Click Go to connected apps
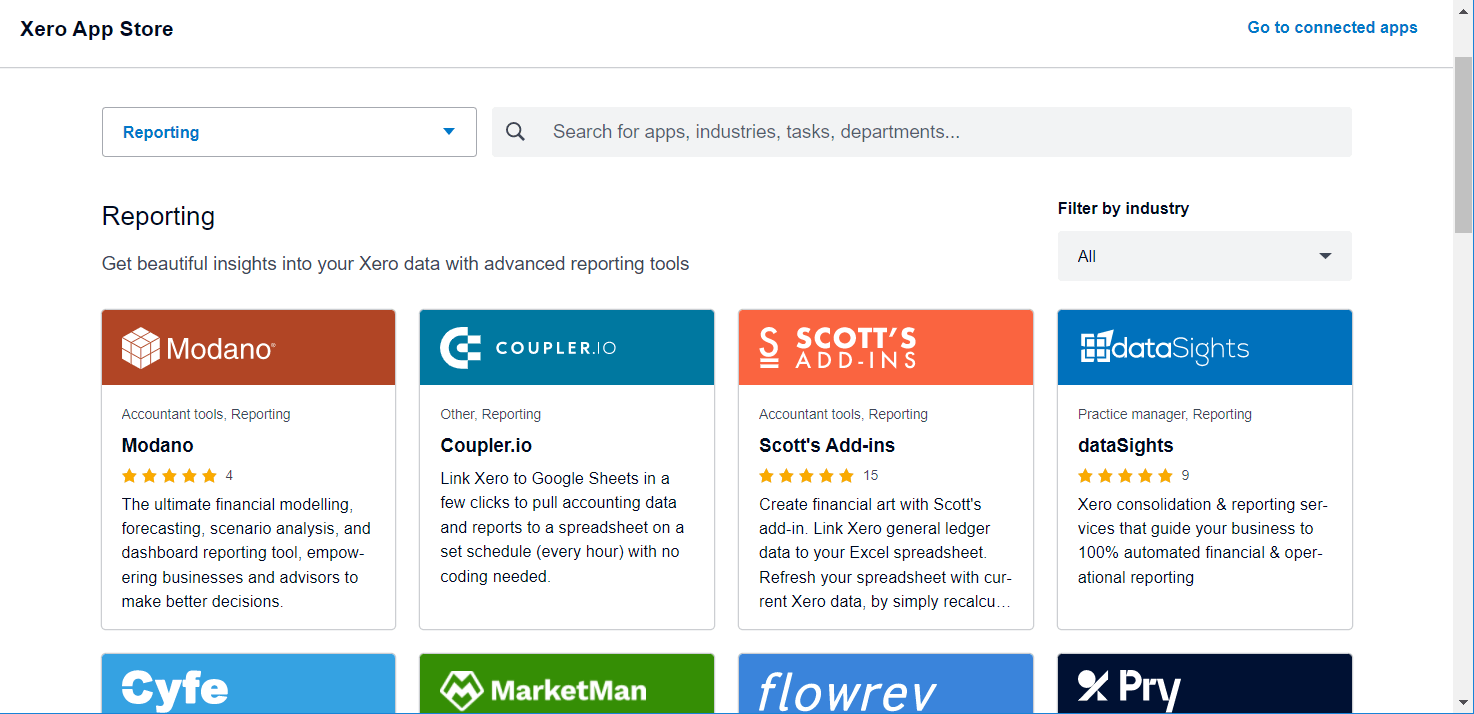Screen dimensions: 1474x714 [x=1332, y=27]
